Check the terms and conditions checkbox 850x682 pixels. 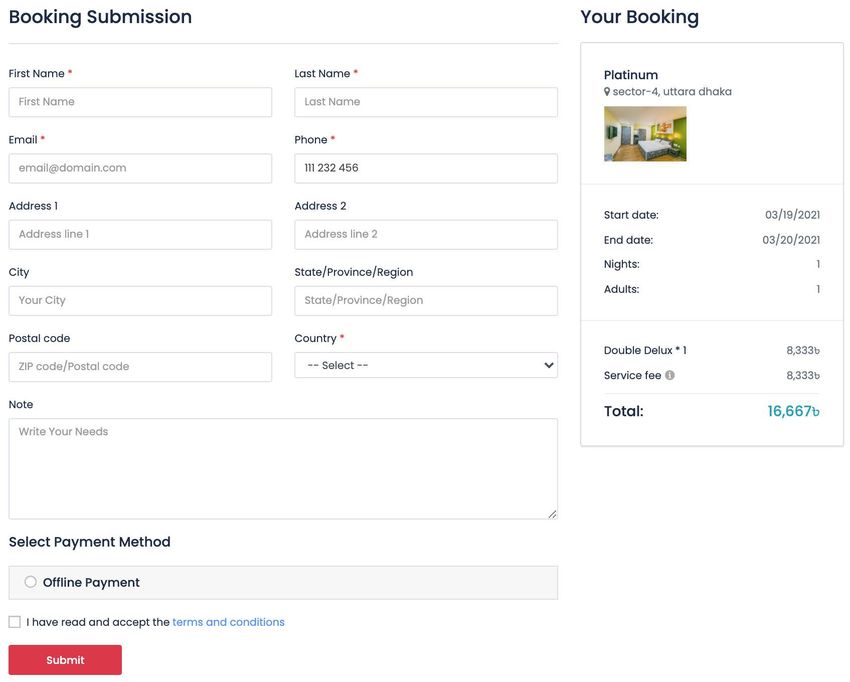(x=15, y=622)
